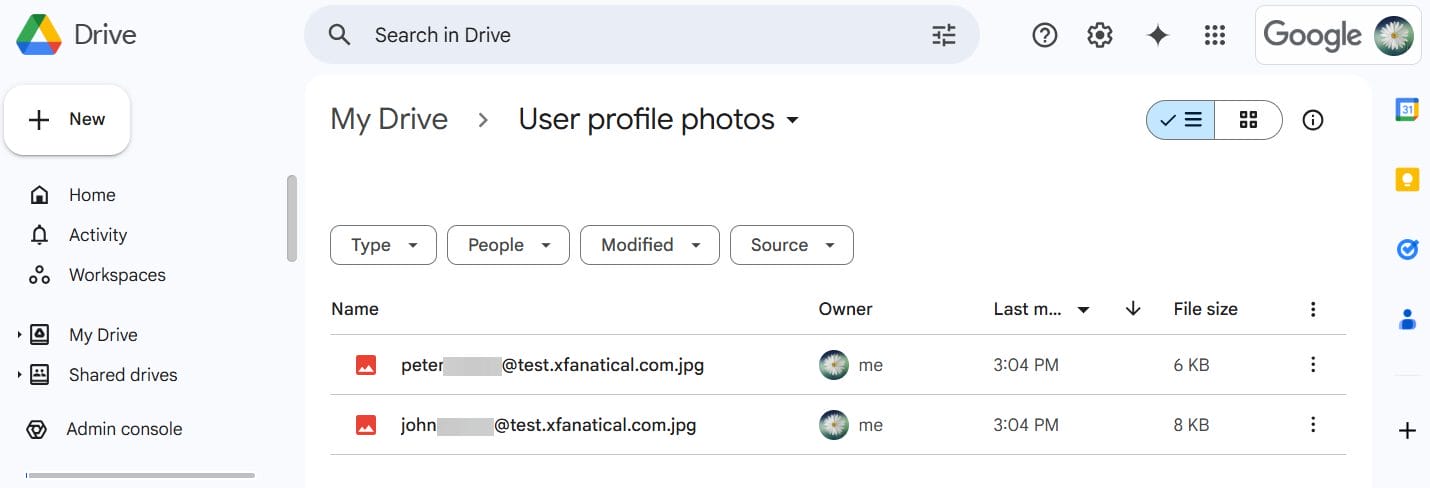Click the image icon of the john file

coord(366,425)
